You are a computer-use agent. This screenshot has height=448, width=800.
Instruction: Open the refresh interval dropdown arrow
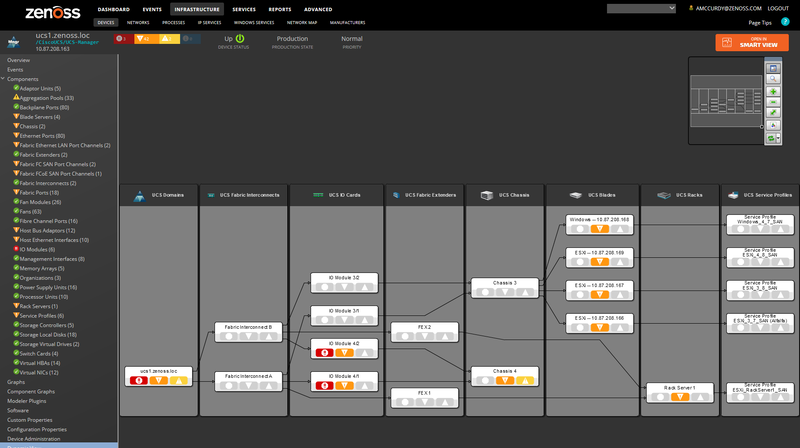point(778,138)
